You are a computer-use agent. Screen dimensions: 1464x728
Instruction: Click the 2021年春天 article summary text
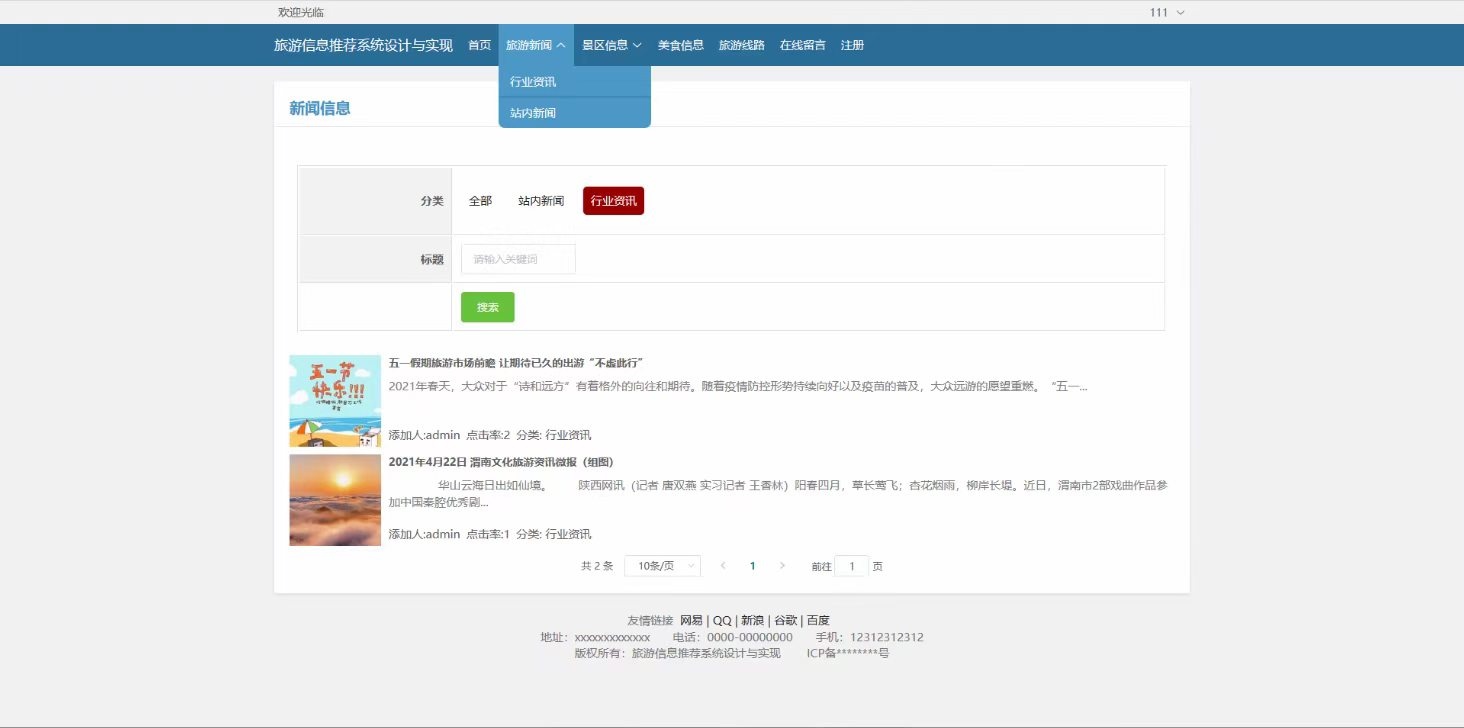(x=738, y=386)
